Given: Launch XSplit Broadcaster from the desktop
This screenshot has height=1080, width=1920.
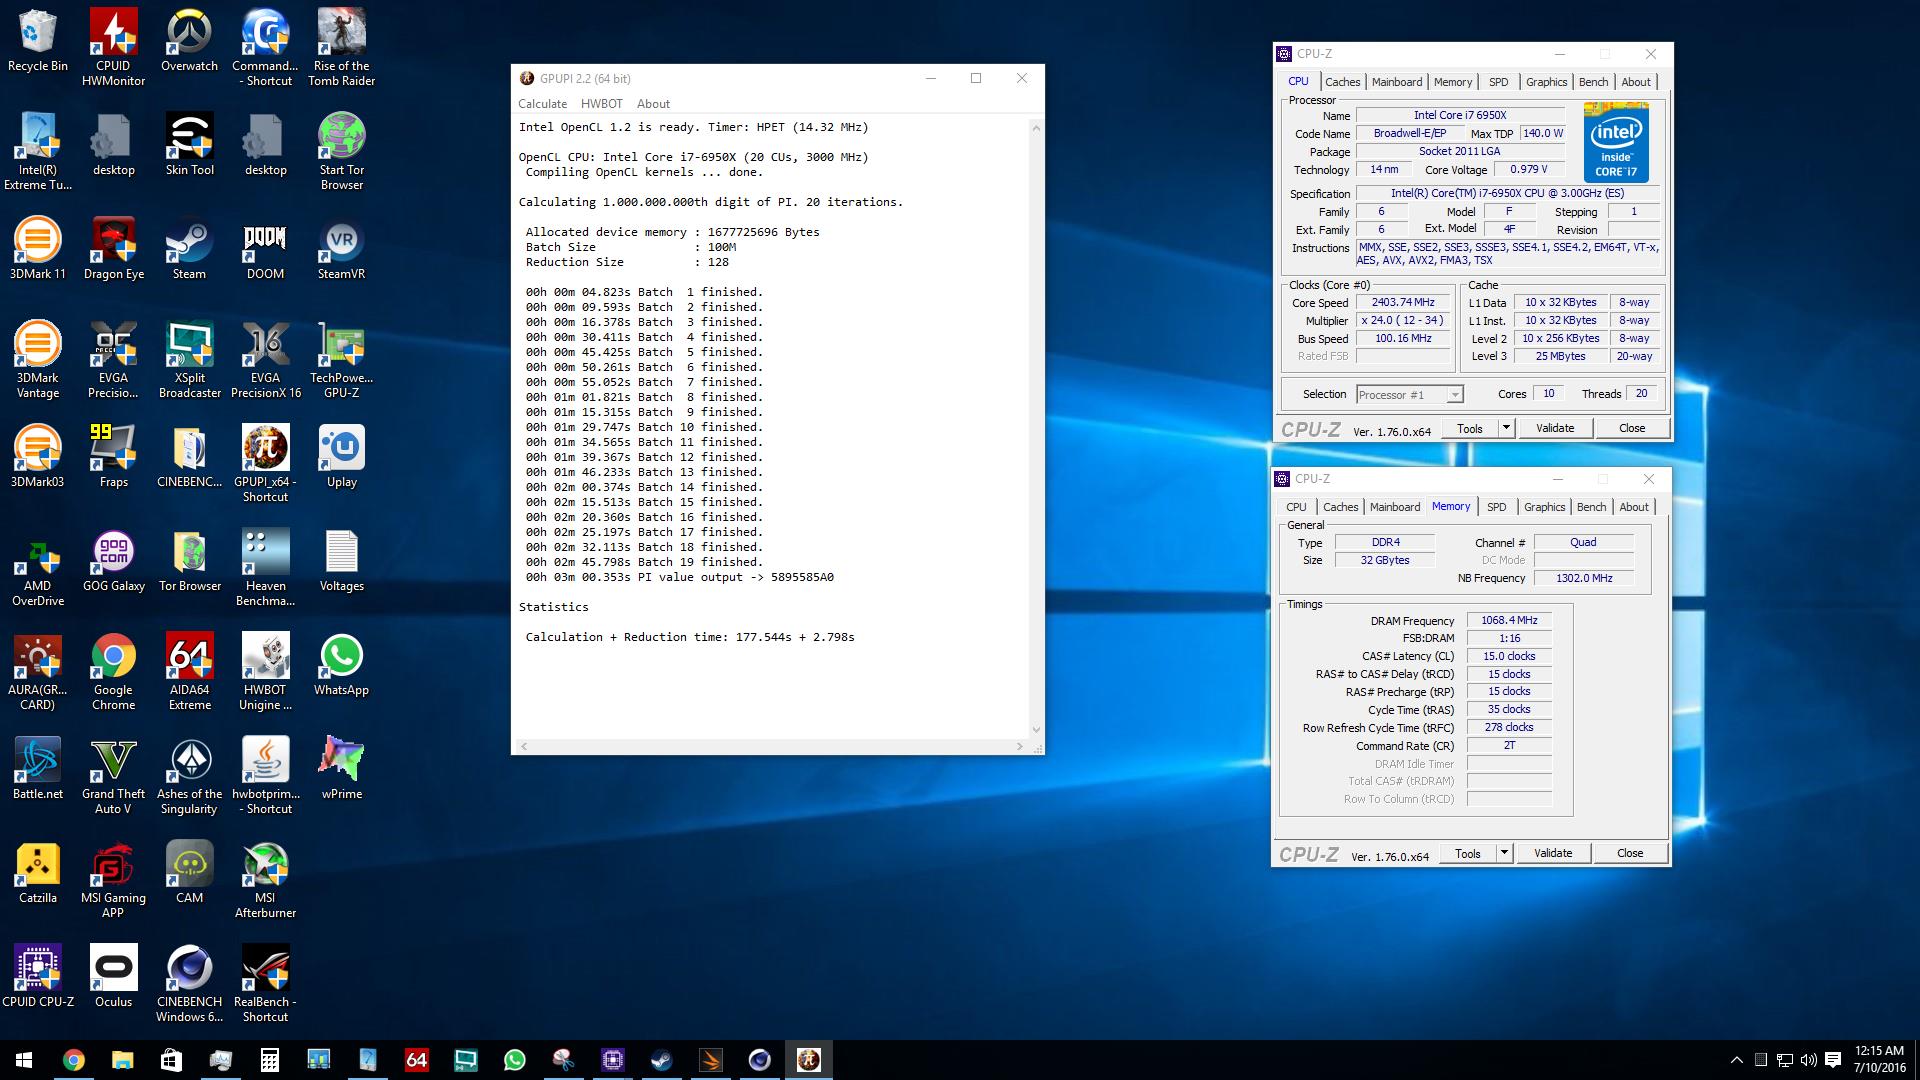Looking at the screenshot, I should pyautogui.click(x=189, y=359).
